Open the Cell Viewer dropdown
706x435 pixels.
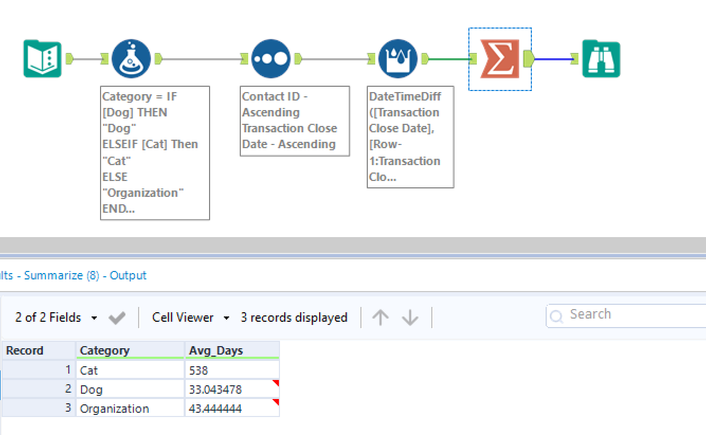point(191,318)
